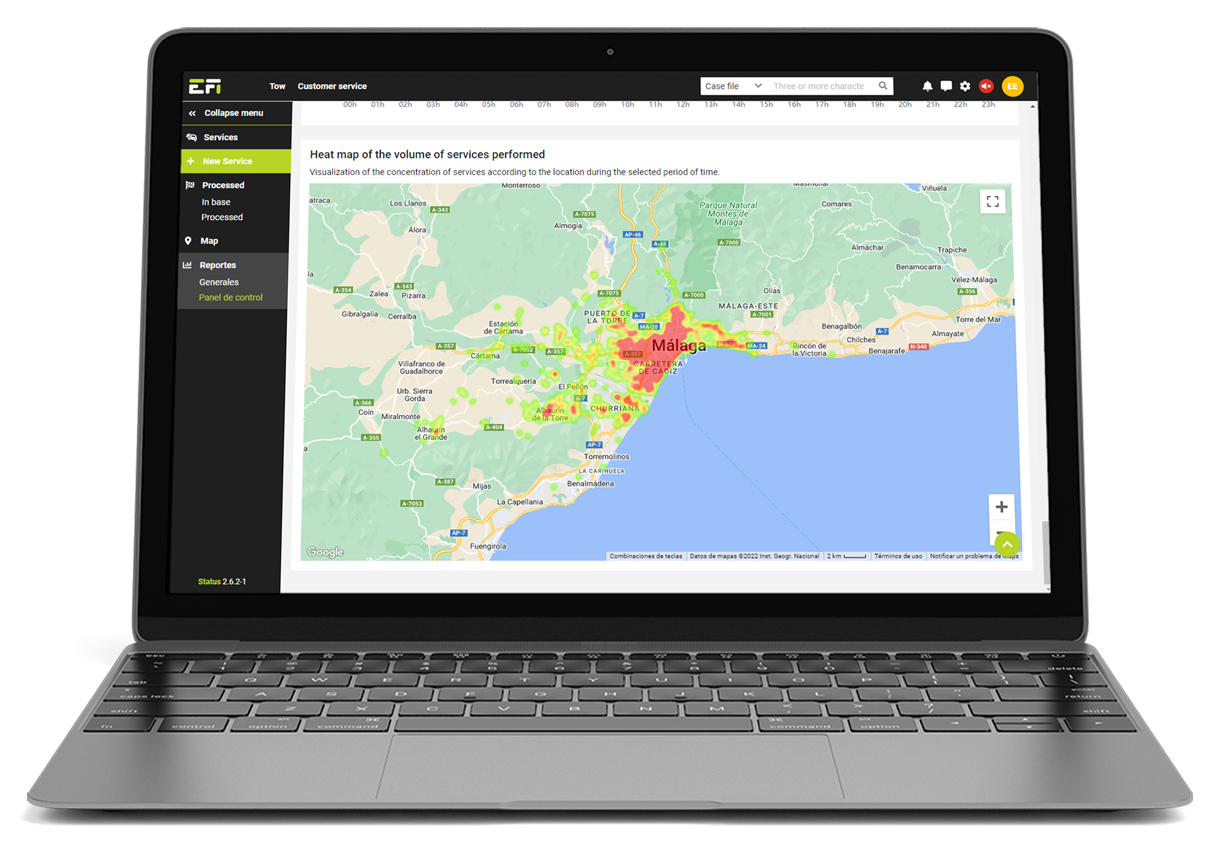Click the search input field
Screen dimensions: 1224x850
pos(820,86)
